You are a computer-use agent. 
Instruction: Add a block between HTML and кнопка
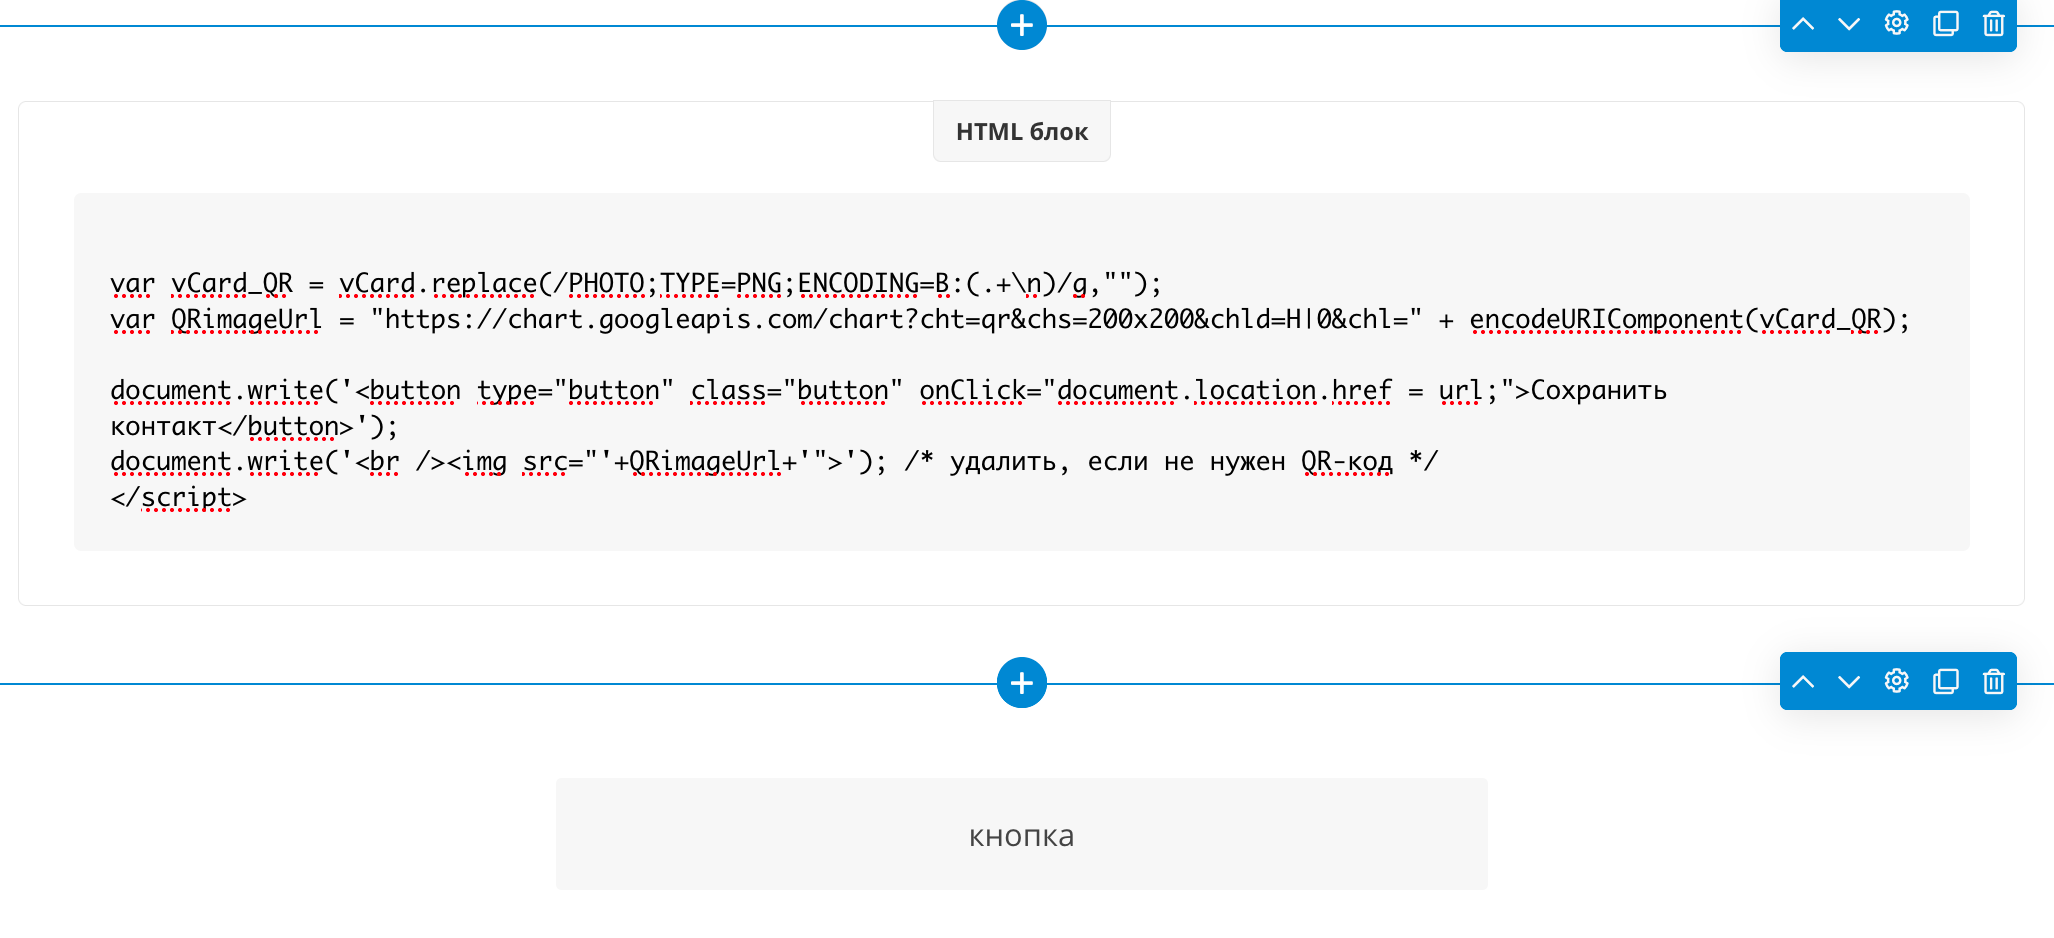pyautogui.click(x=1021, y=683)
